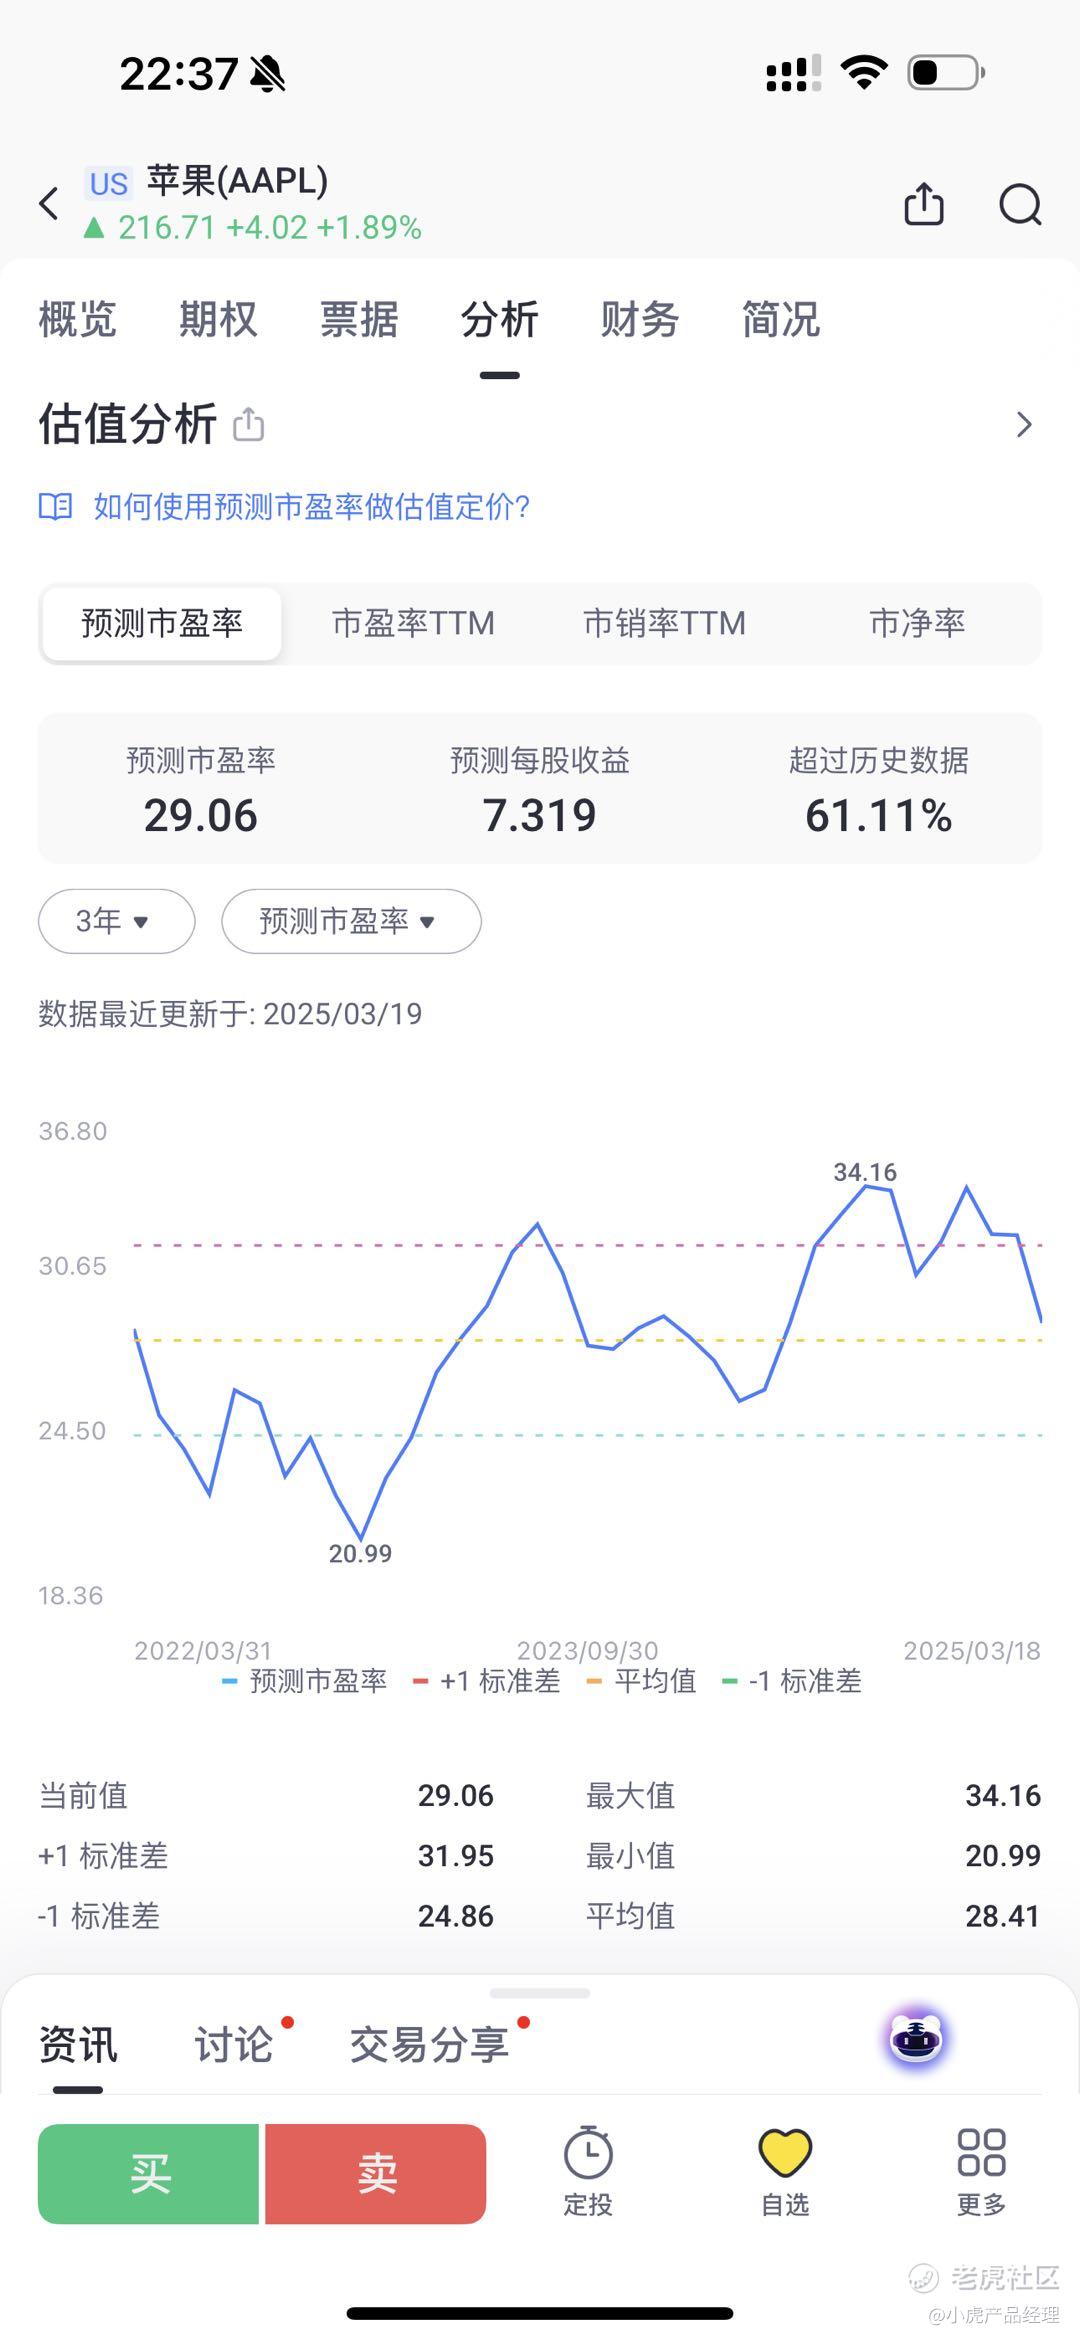Tap the silent bell status icon
1080x2340 pixels.
[267, 74]
